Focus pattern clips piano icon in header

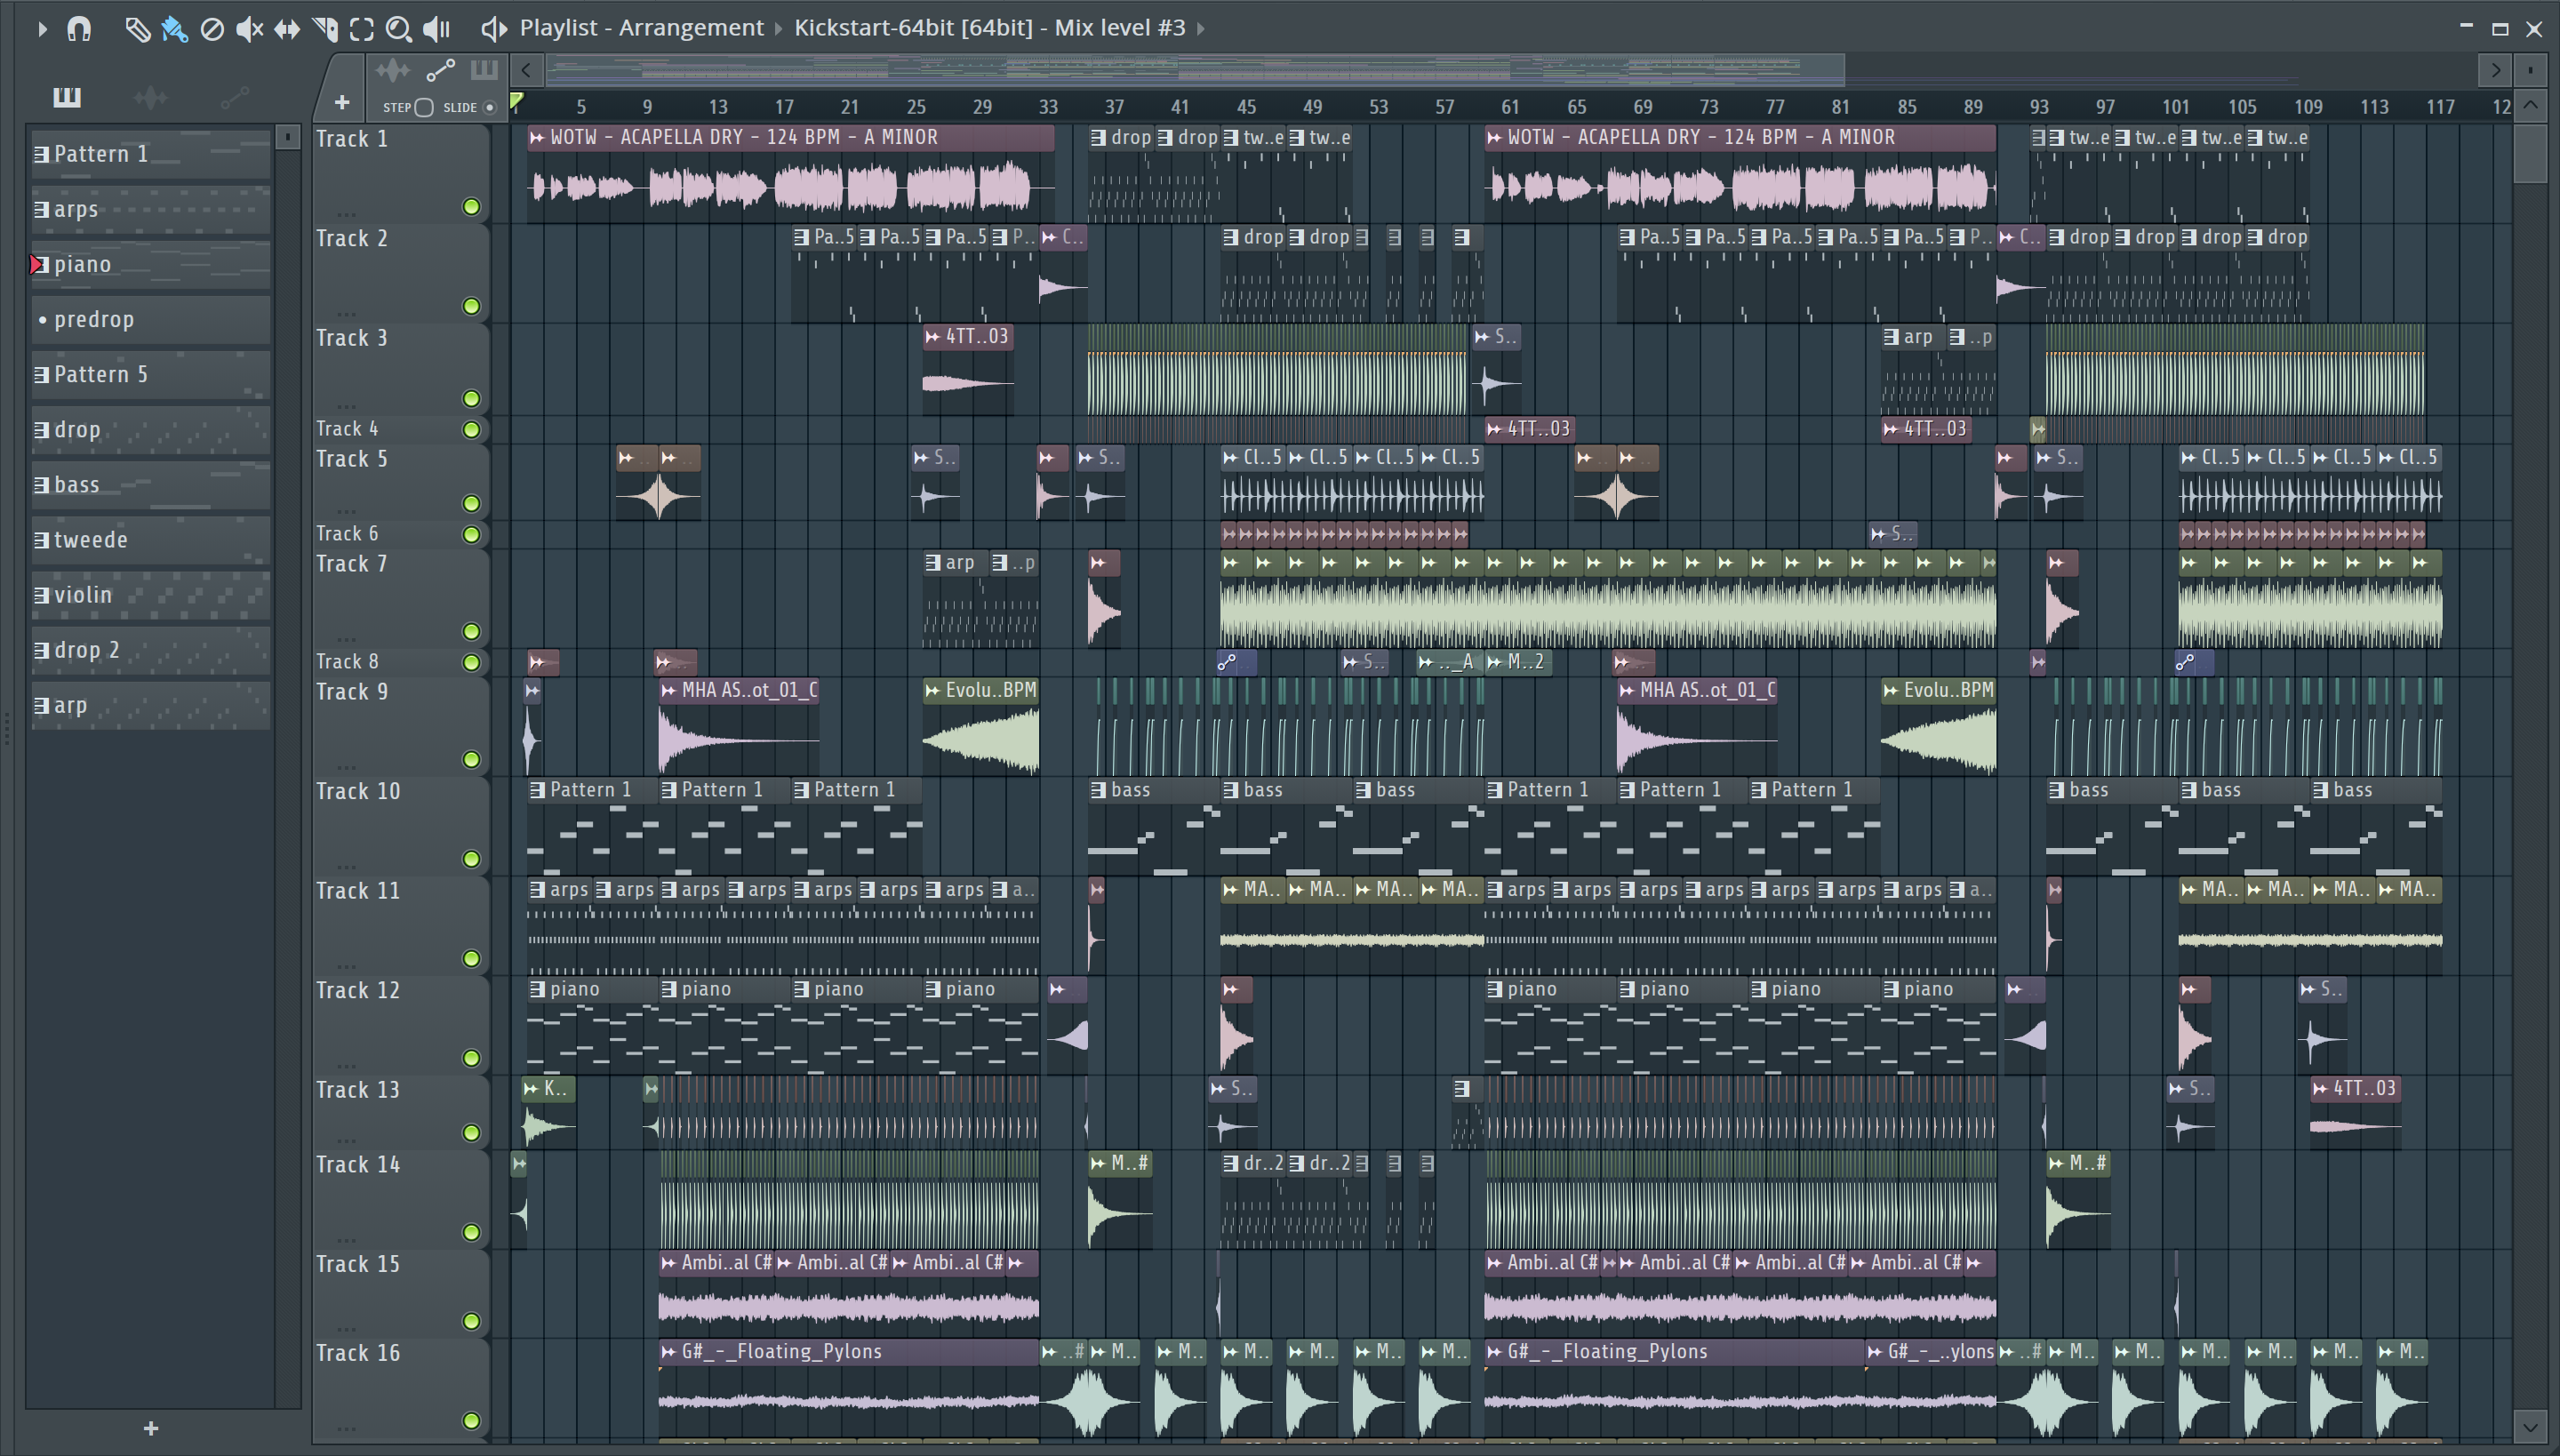pyautogui.click(x=484, y=70)
